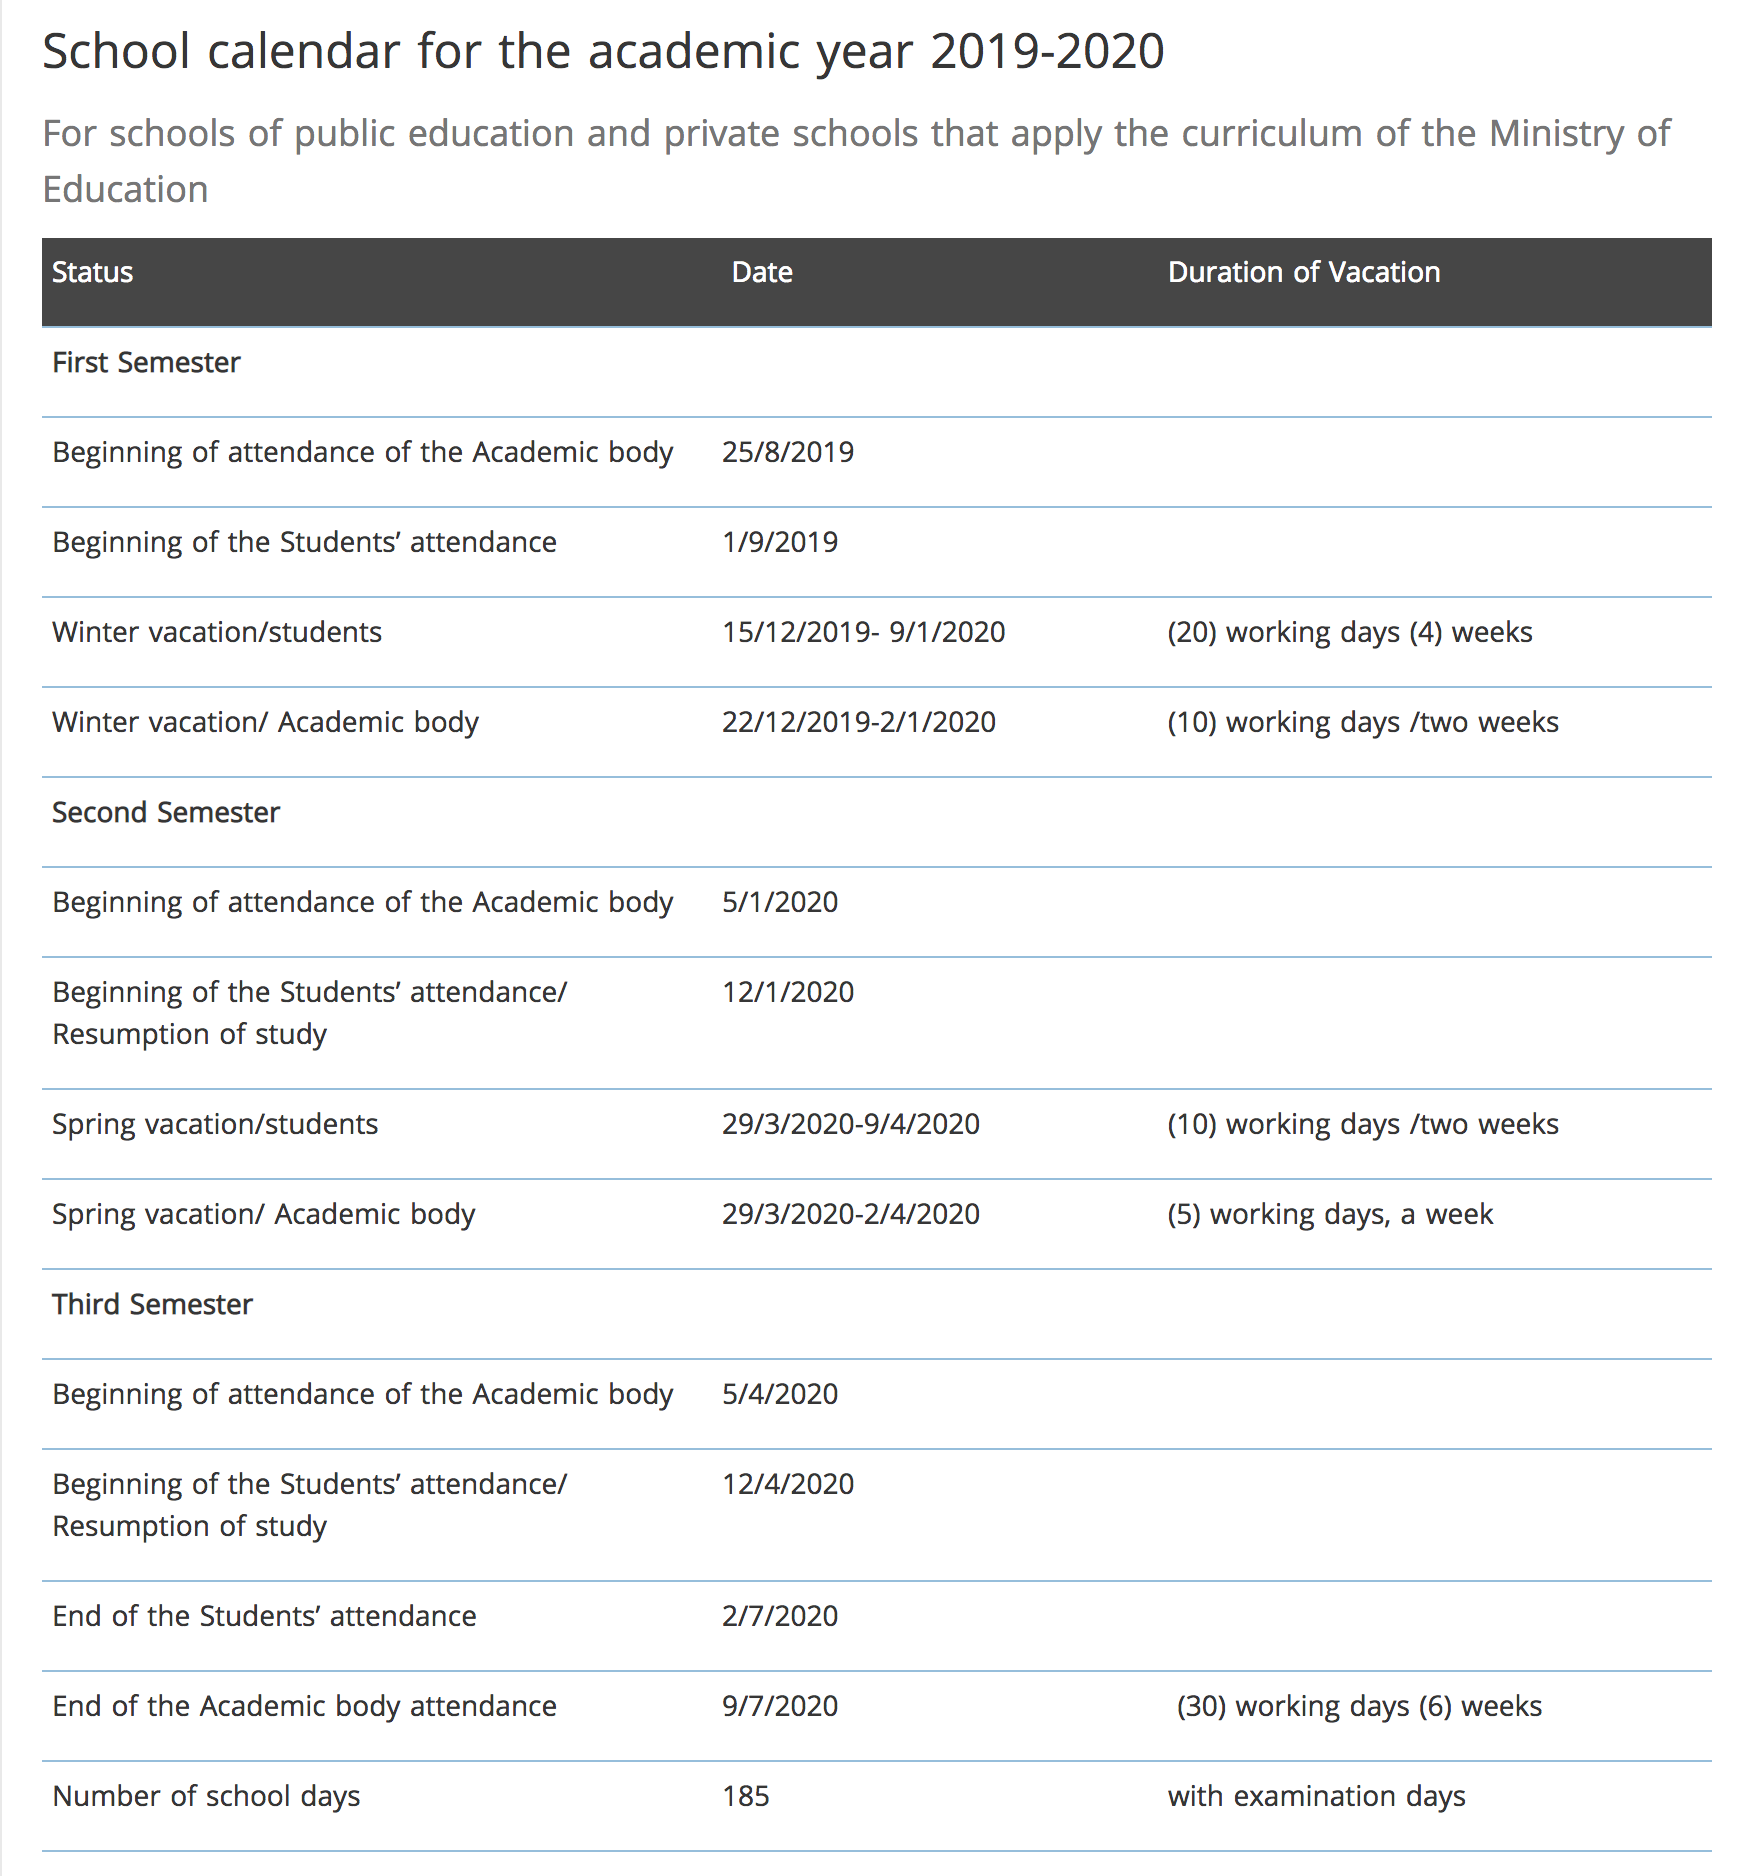Select Winter vacation/ Academic body label
1742x1876 pixels.
[x=265, y=722]
